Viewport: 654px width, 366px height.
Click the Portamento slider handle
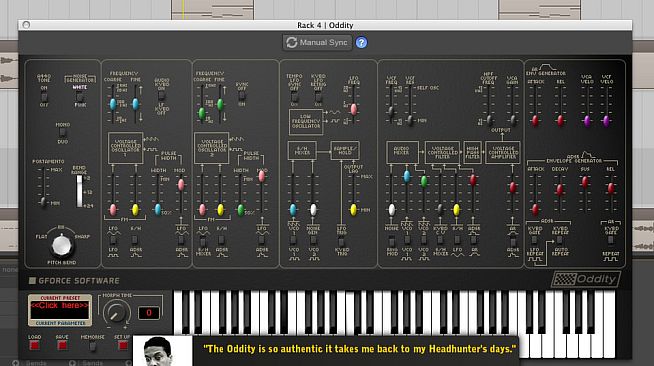(43, 202)
